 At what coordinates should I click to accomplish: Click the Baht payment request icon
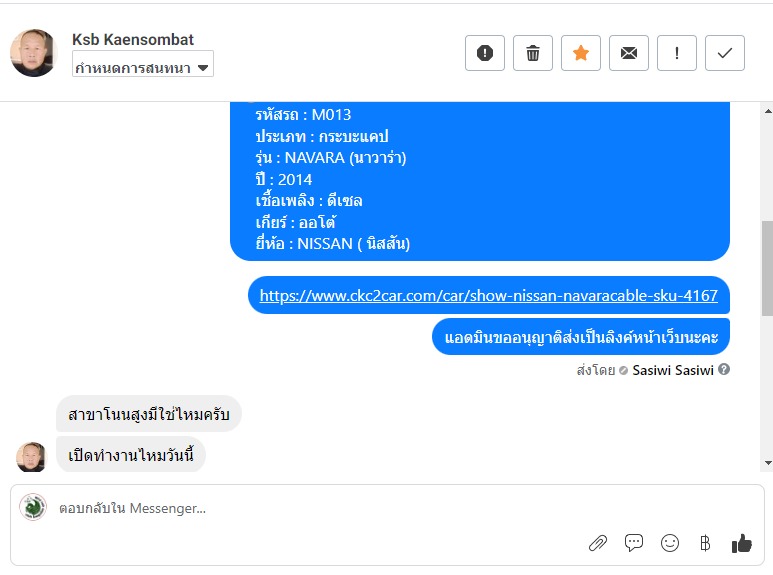coord(705,543)
